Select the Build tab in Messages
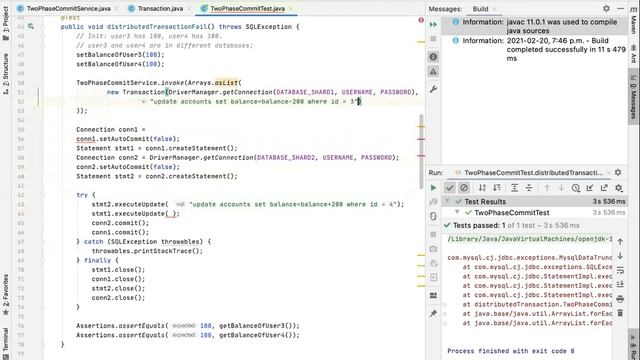This screenshot has height=360, width=640. click(x=480, y=9)
